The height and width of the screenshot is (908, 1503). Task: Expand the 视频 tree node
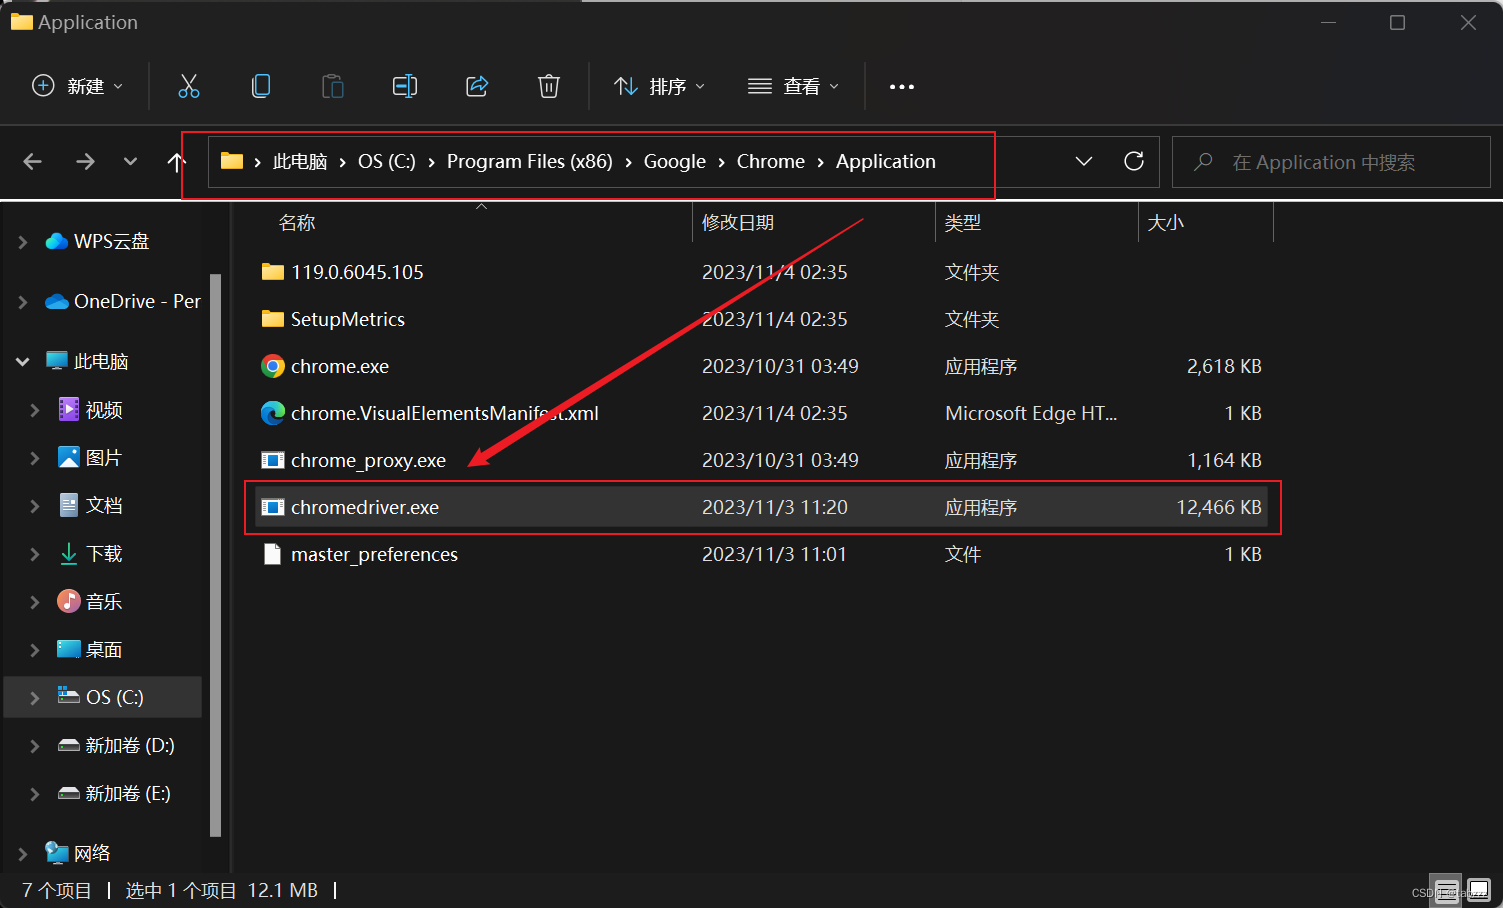[35, 410]
